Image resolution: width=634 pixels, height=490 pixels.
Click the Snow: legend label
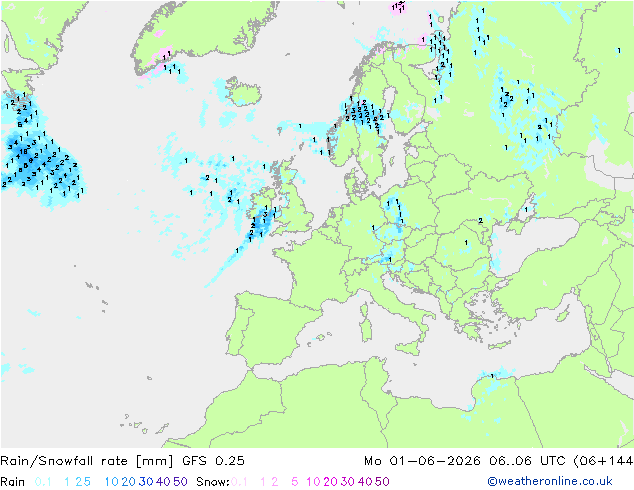(x=213, y=482)
